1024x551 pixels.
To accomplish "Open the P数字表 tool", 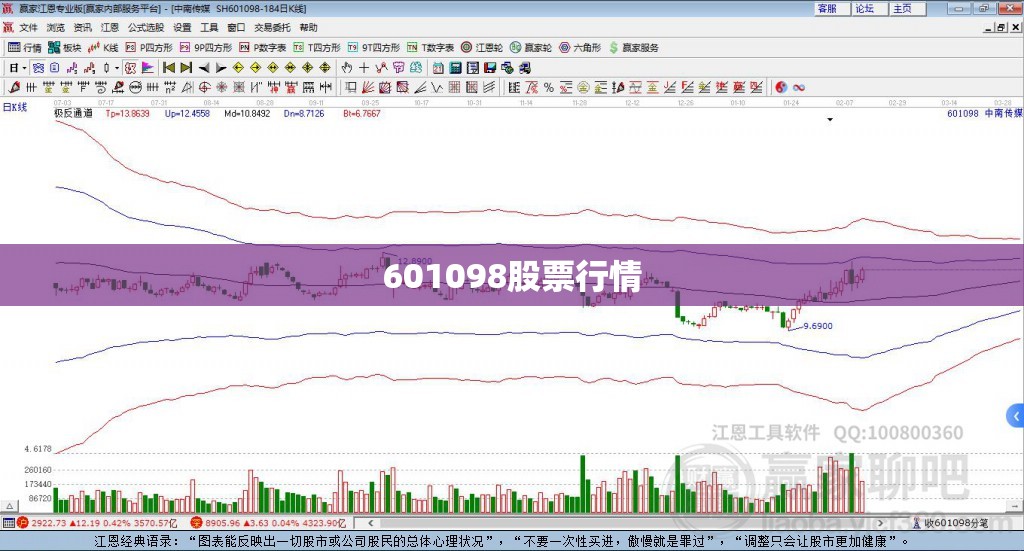I will [263, 48].
